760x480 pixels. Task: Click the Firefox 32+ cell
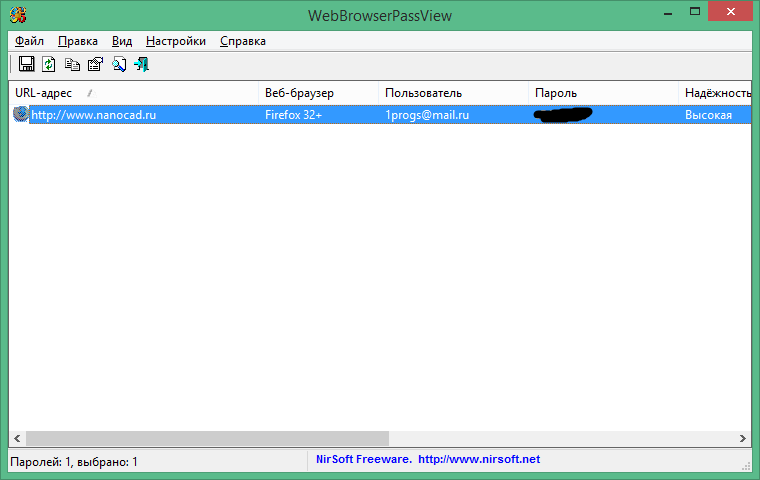293,115
